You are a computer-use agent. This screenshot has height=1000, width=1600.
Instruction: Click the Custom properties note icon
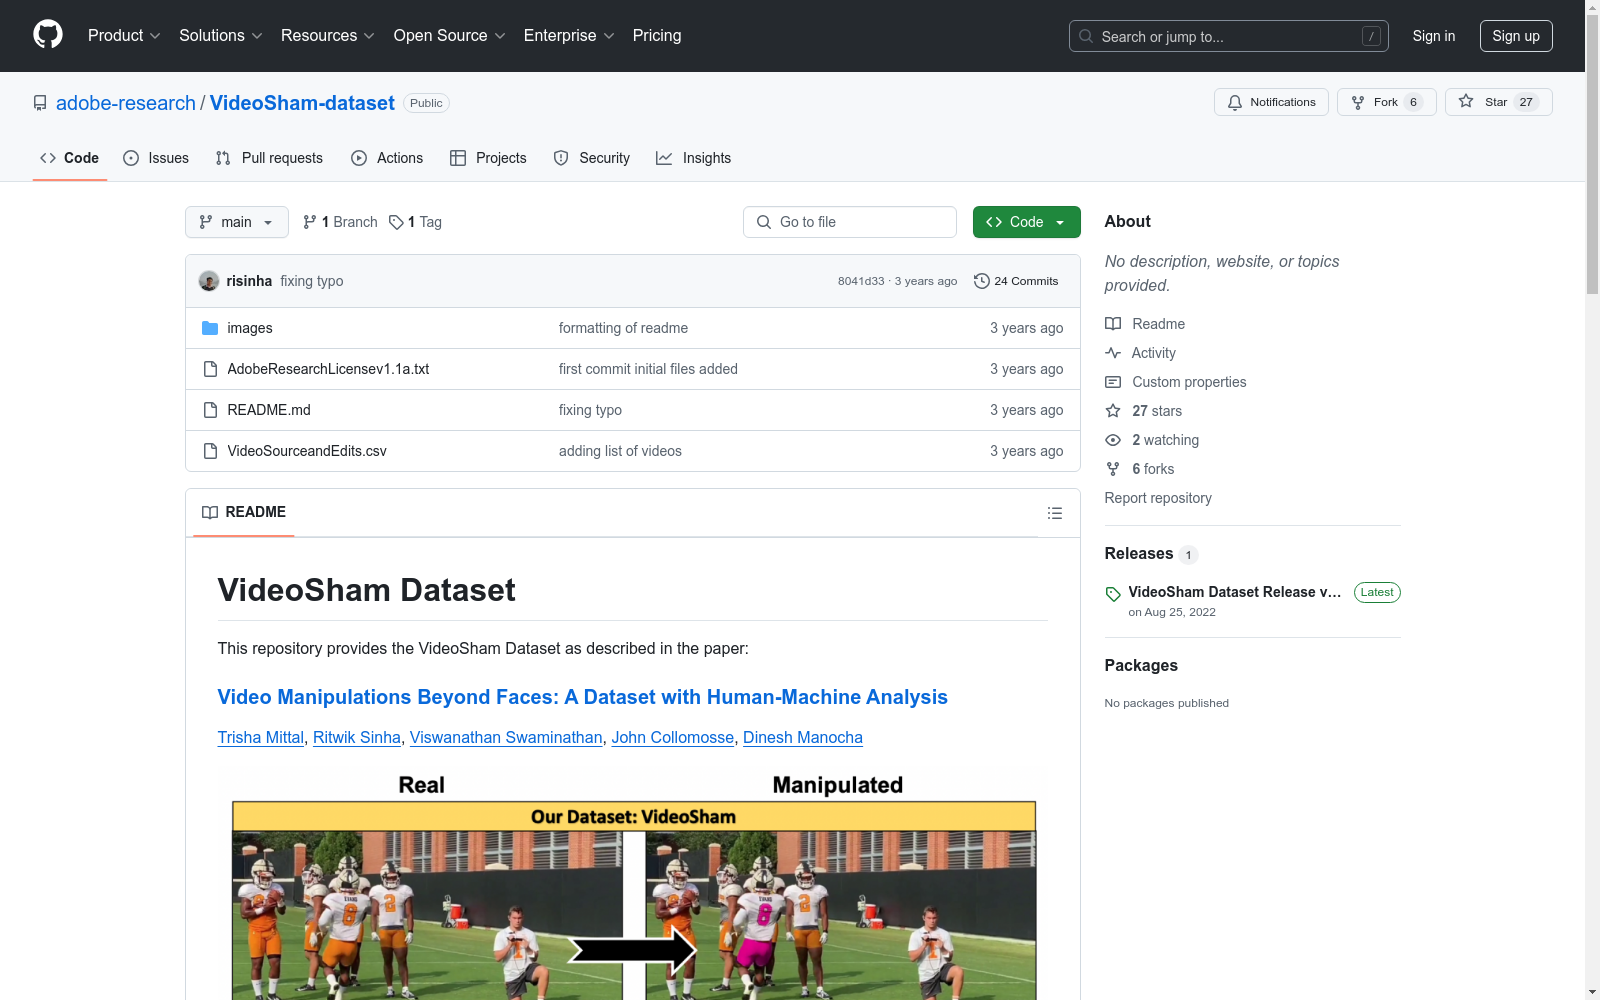pyautogui.click(x=1113, y=382)
